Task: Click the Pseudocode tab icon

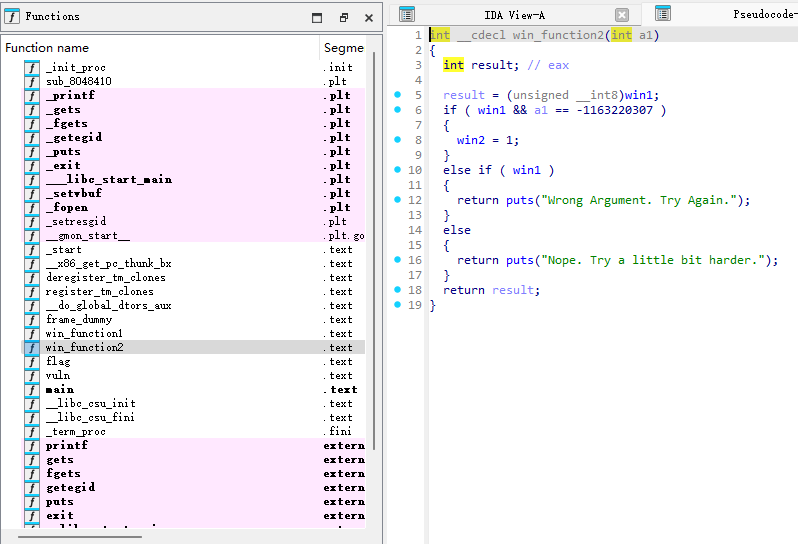Action: click(662, 14)
